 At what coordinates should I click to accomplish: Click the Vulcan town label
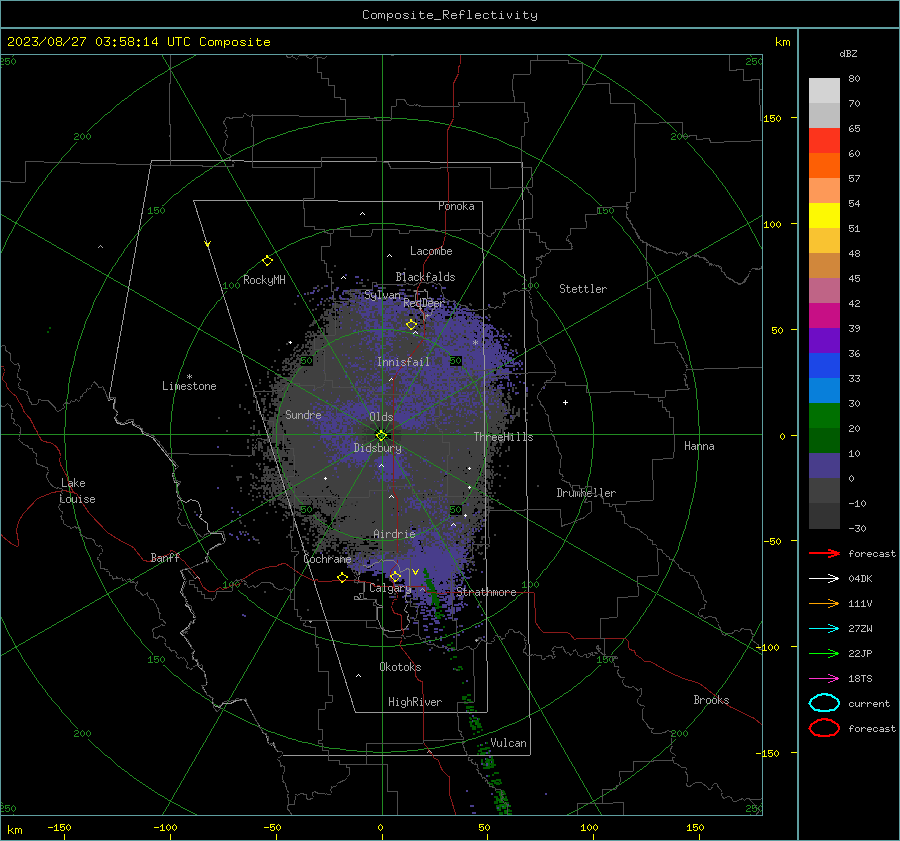tap(508, 743)
